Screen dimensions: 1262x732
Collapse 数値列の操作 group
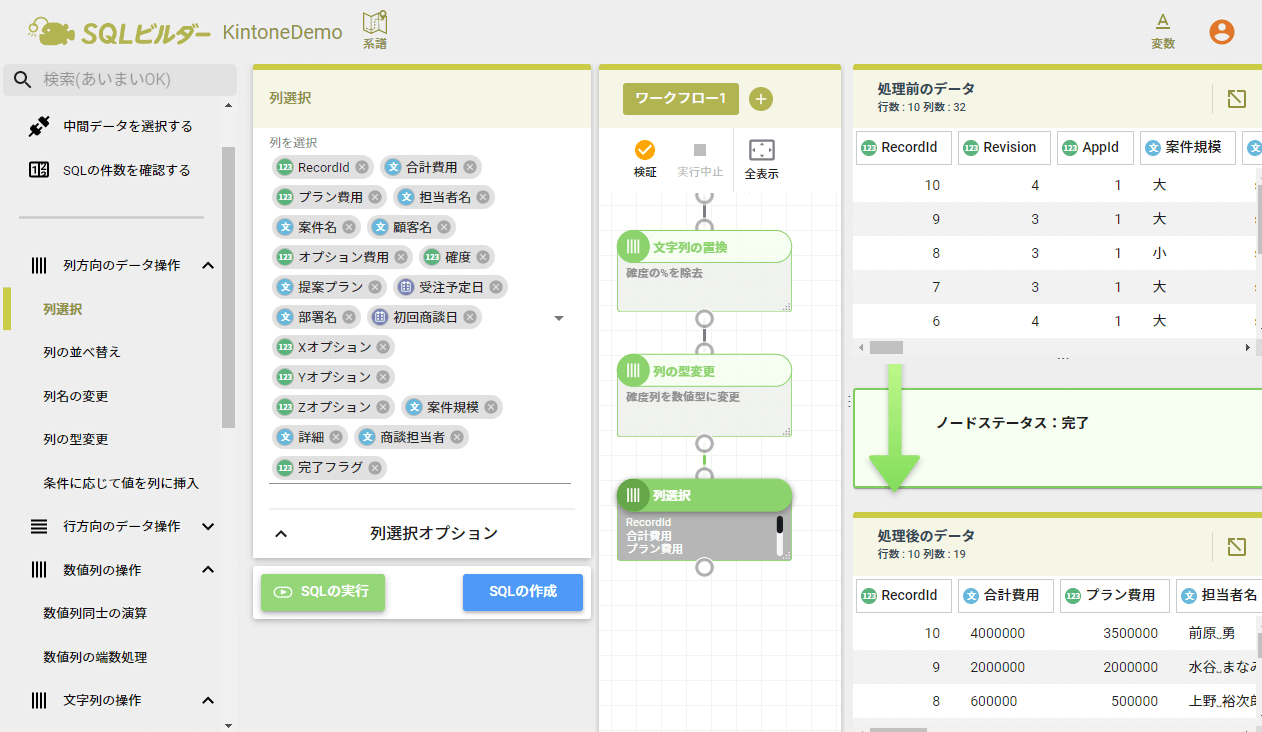coord(208,570)
